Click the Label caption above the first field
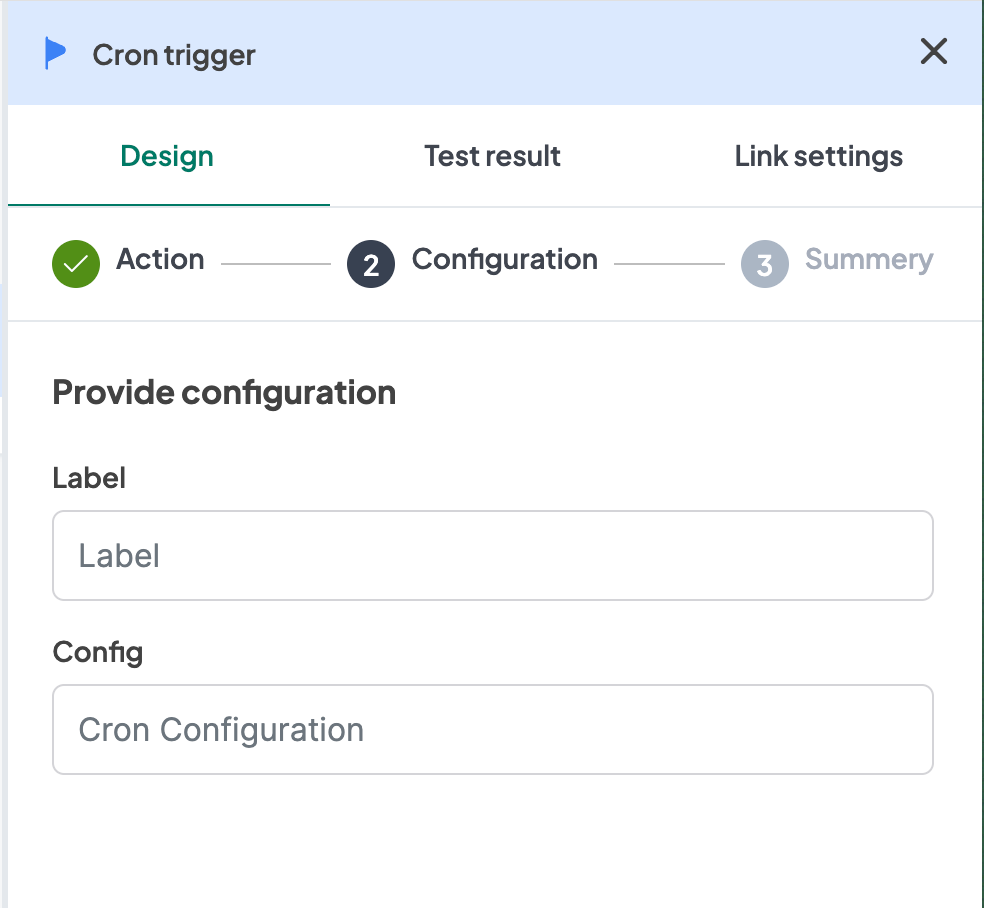This screenshot has height=908, width=984. point(89,478)
